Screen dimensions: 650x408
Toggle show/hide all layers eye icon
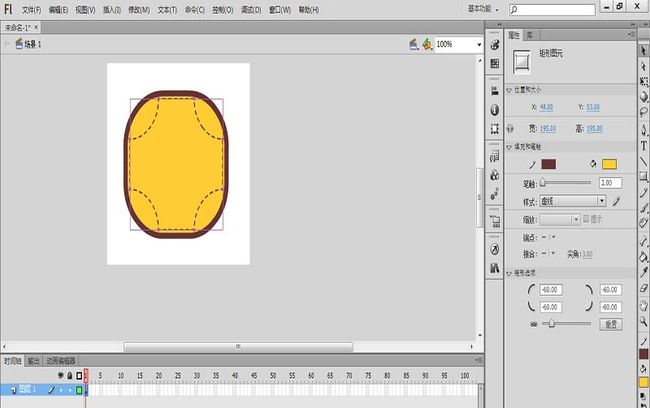pyautogui.click(x=61, y=376)
